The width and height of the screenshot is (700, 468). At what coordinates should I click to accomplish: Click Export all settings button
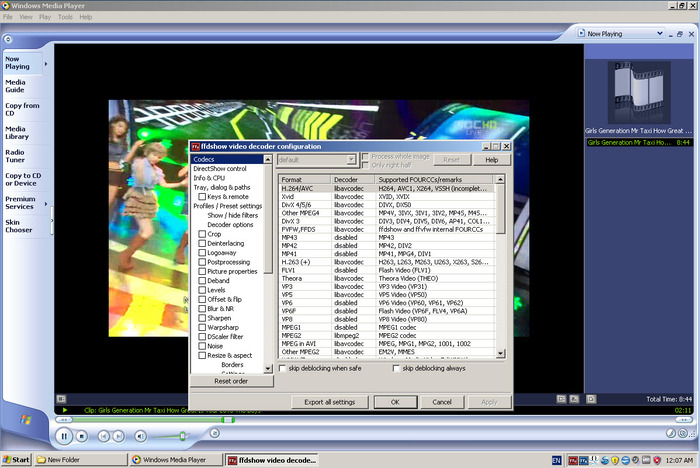point(329,402)
